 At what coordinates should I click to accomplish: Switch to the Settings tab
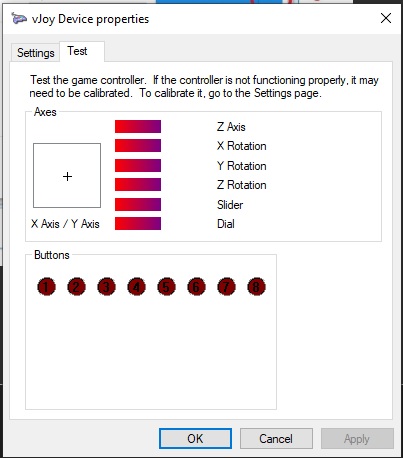[35, 53]
